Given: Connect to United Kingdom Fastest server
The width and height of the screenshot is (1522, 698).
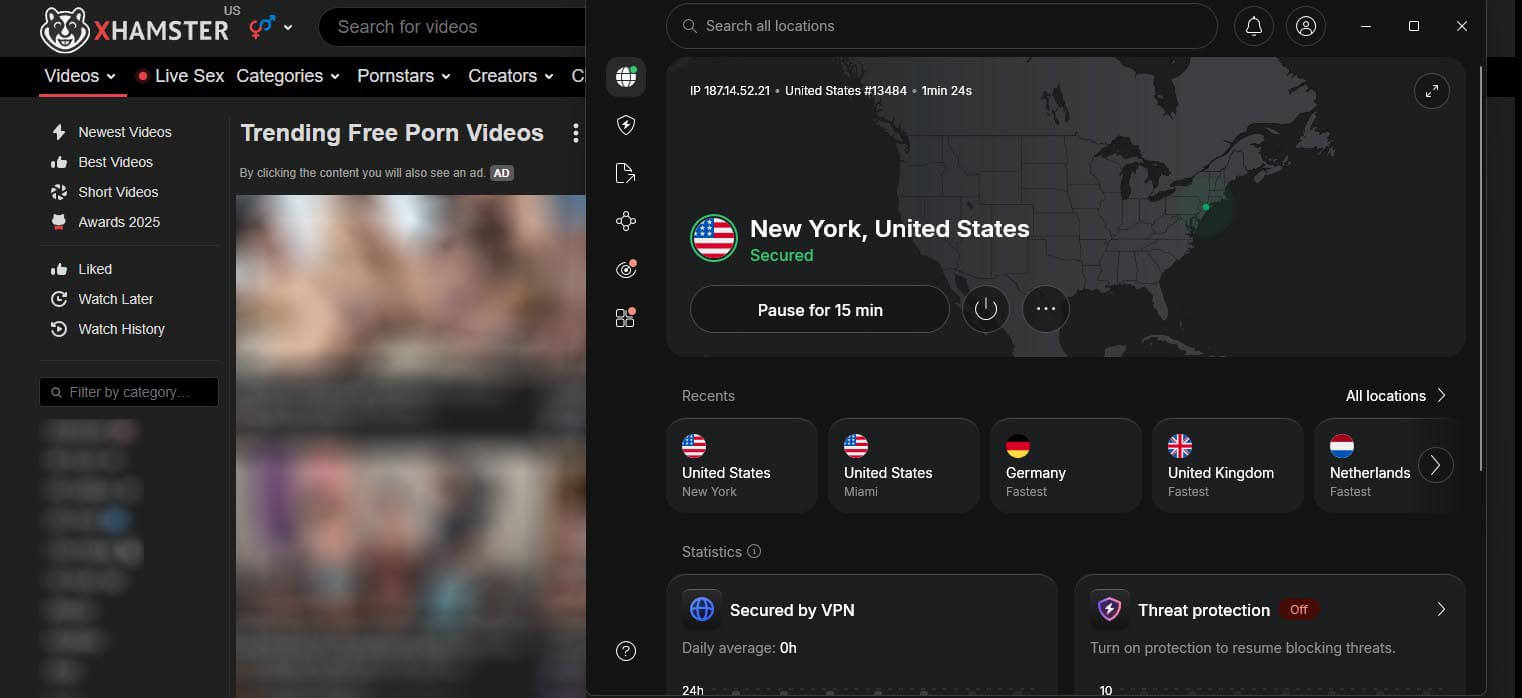Looking at the screenshot, I should pos(1228,466).
